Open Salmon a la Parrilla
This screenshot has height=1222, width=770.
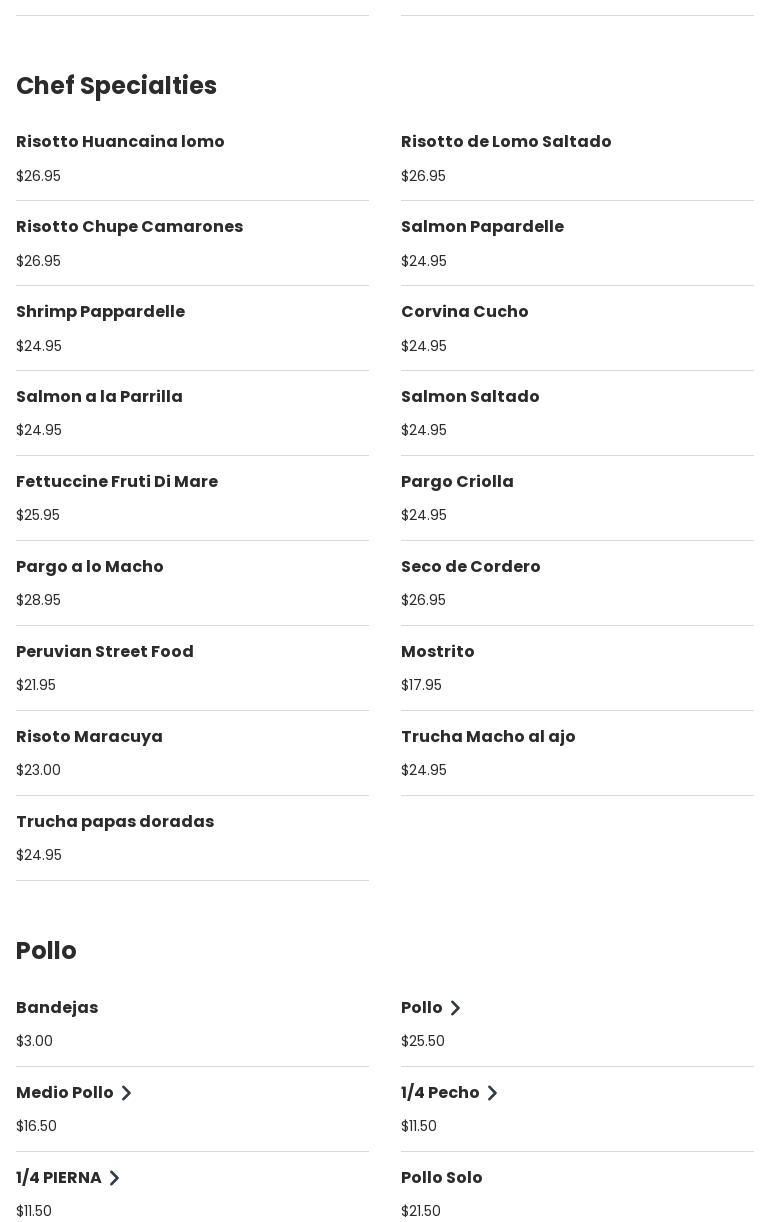click(x=99, y=397)
